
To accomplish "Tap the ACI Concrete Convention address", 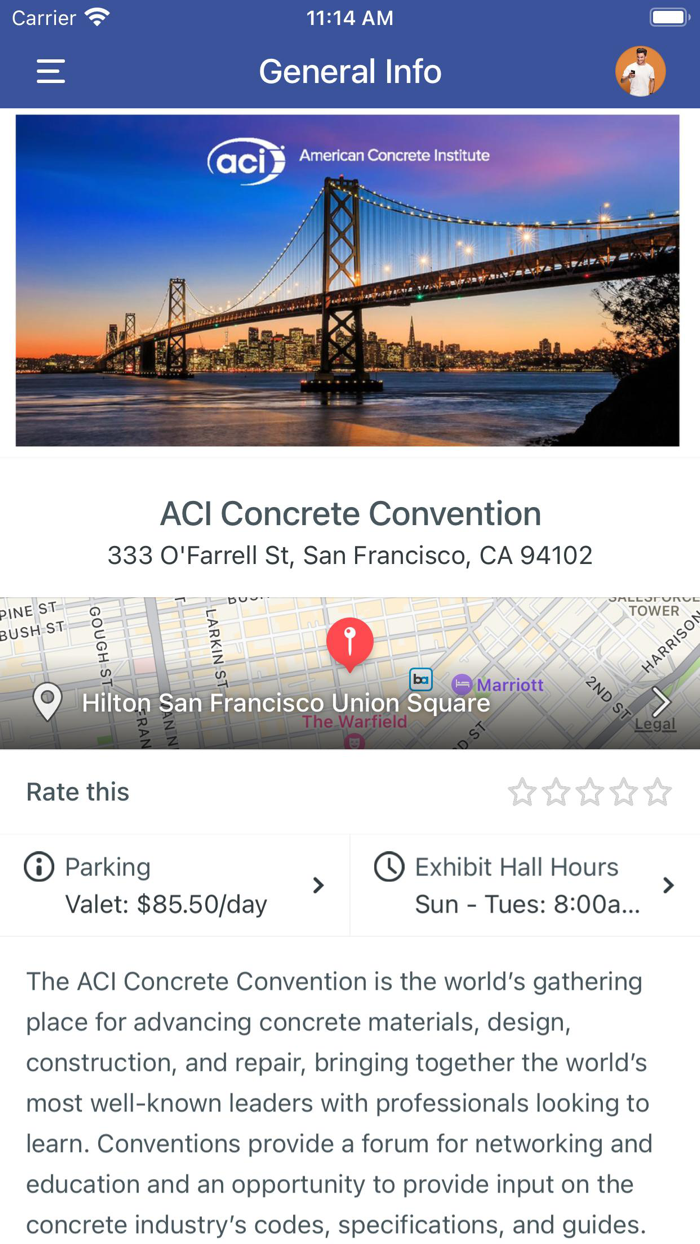I will pyautogui.click(x=350, y=555).
